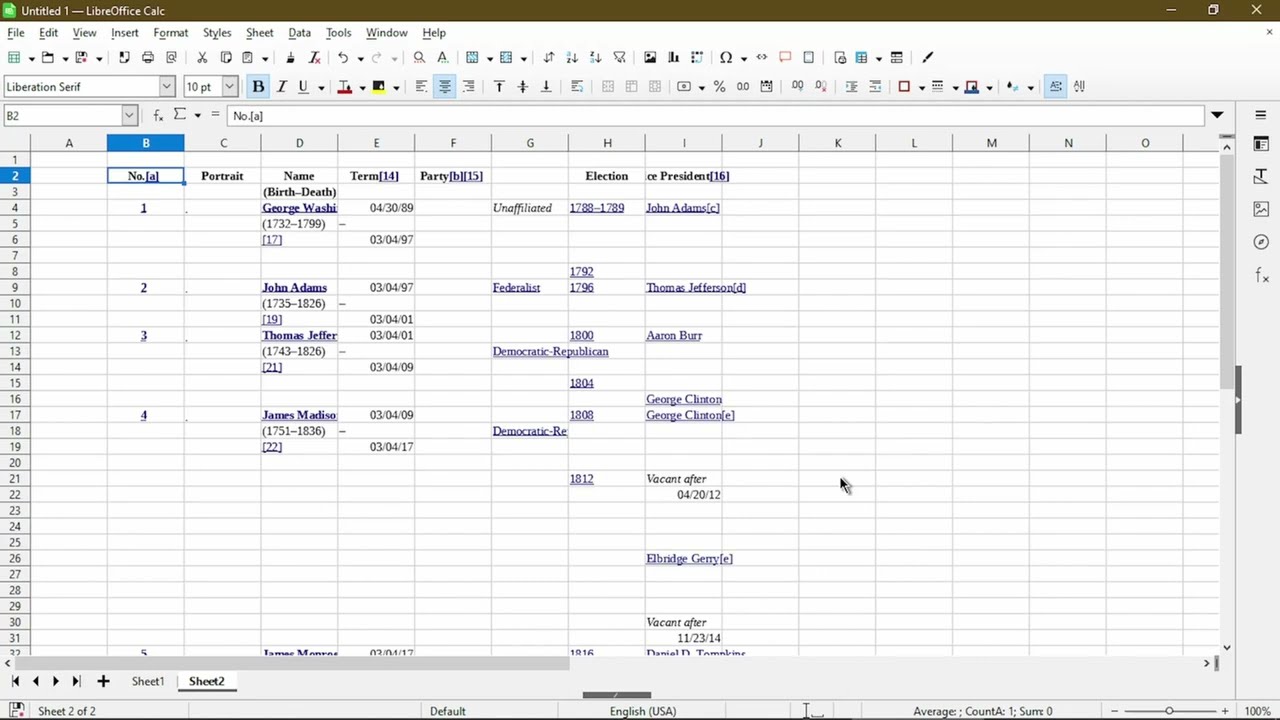Click the Show Draw Functions icon
The image size is (1280, 720).
coord(927,57)
